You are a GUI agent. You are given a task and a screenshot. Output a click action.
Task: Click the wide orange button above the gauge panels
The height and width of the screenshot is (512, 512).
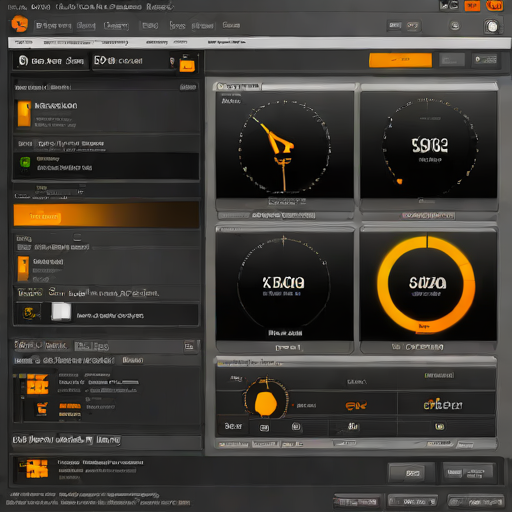click(x=400, y=60)
